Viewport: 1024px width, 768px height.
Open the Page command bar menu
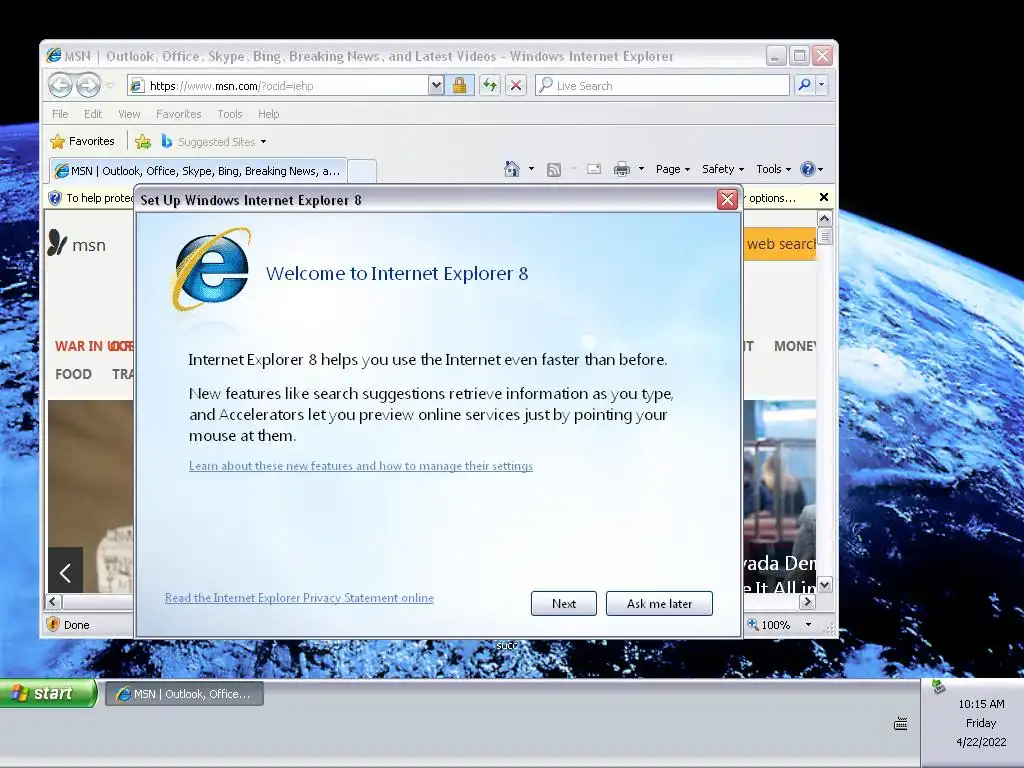click(x=673, y=169)
